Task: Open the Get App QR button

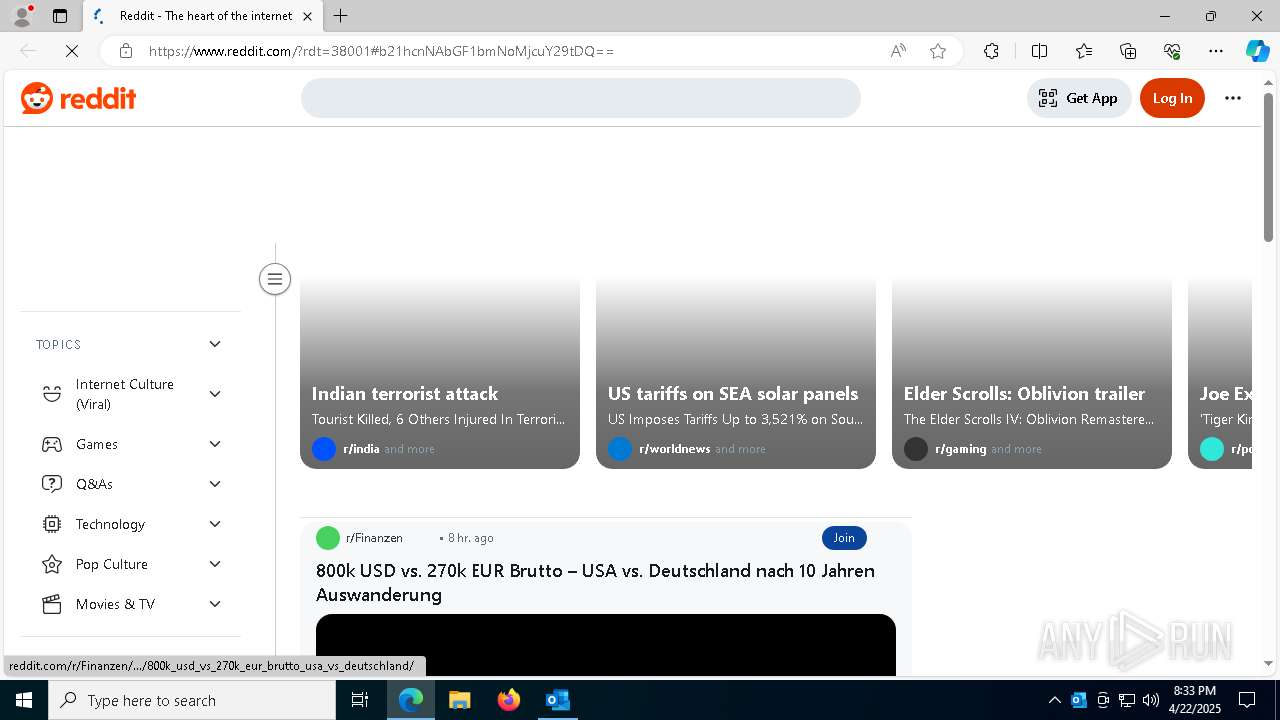Action: click(x=1078, y=98)
